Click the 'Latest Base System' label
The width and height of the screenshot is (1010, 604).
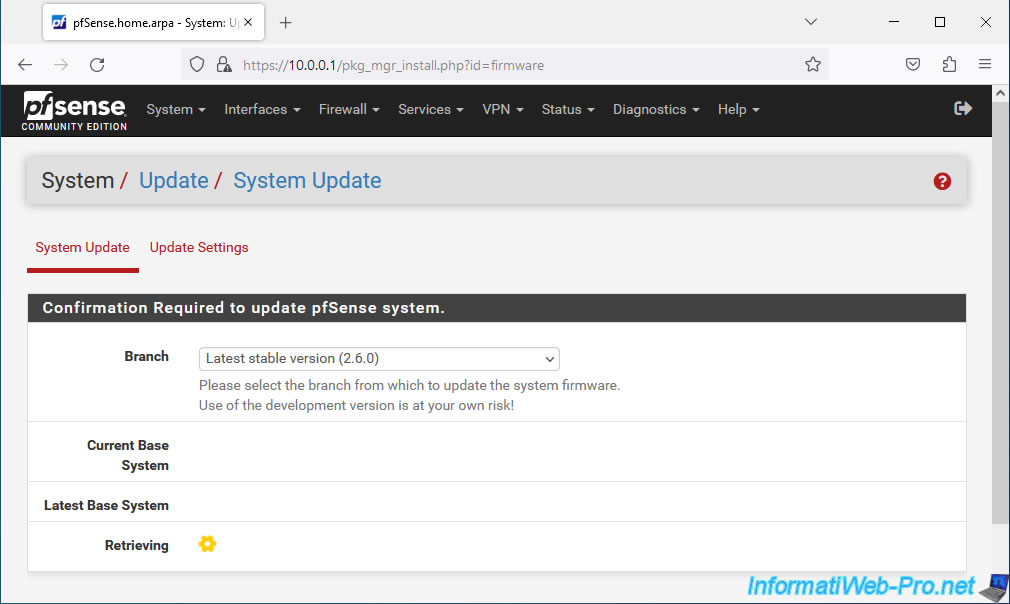[x=106, y=505]
